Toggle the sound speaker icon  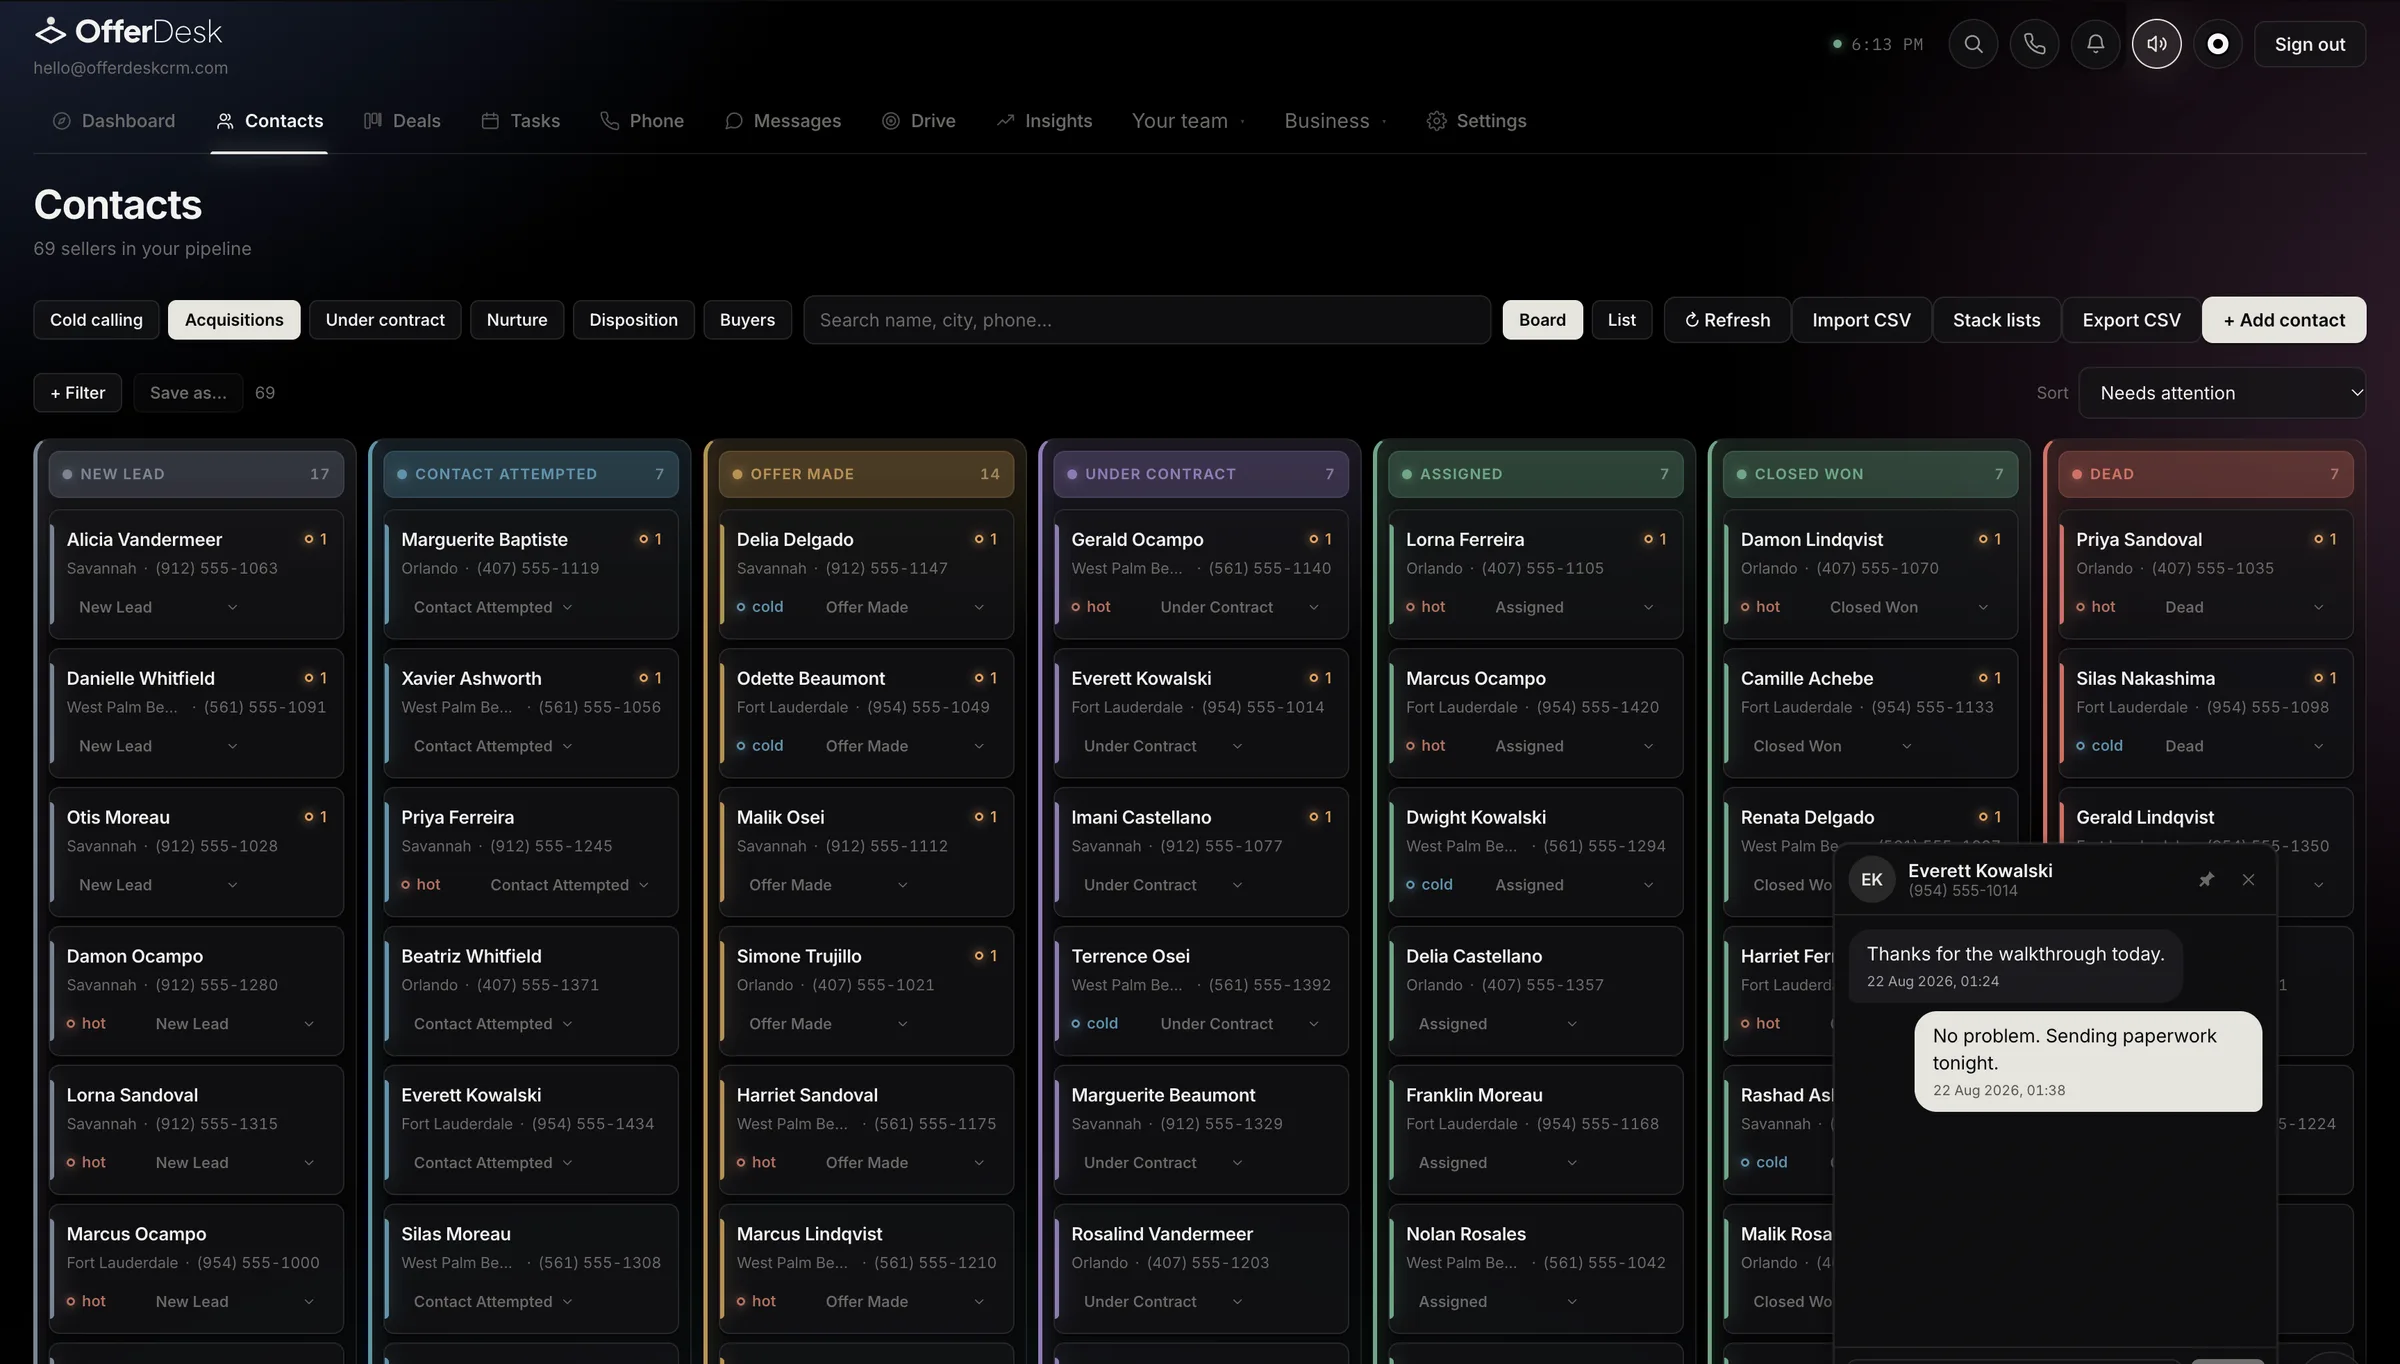(x=2156, y=44)
